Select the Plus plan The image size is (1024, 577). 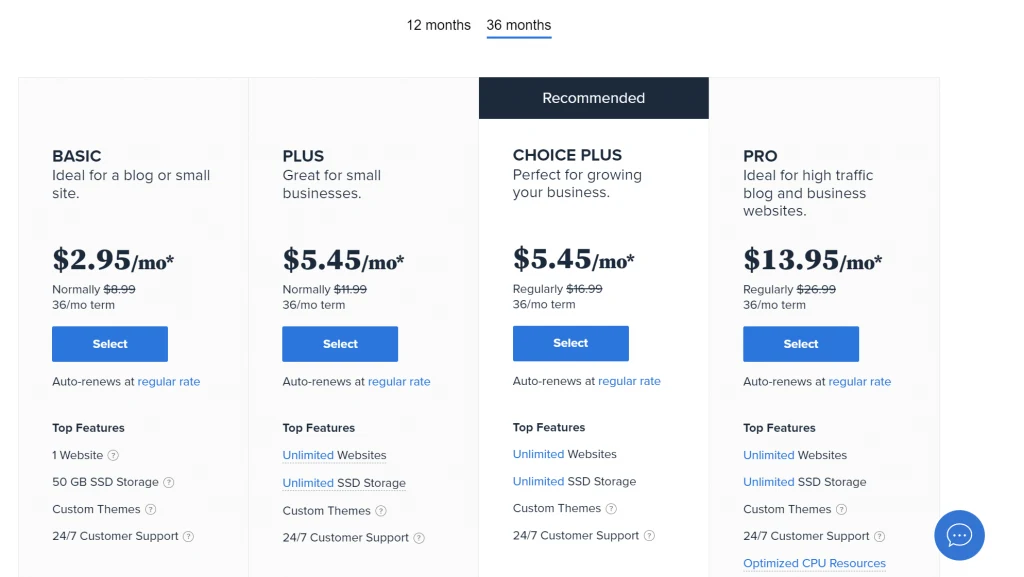pos(340,344)
